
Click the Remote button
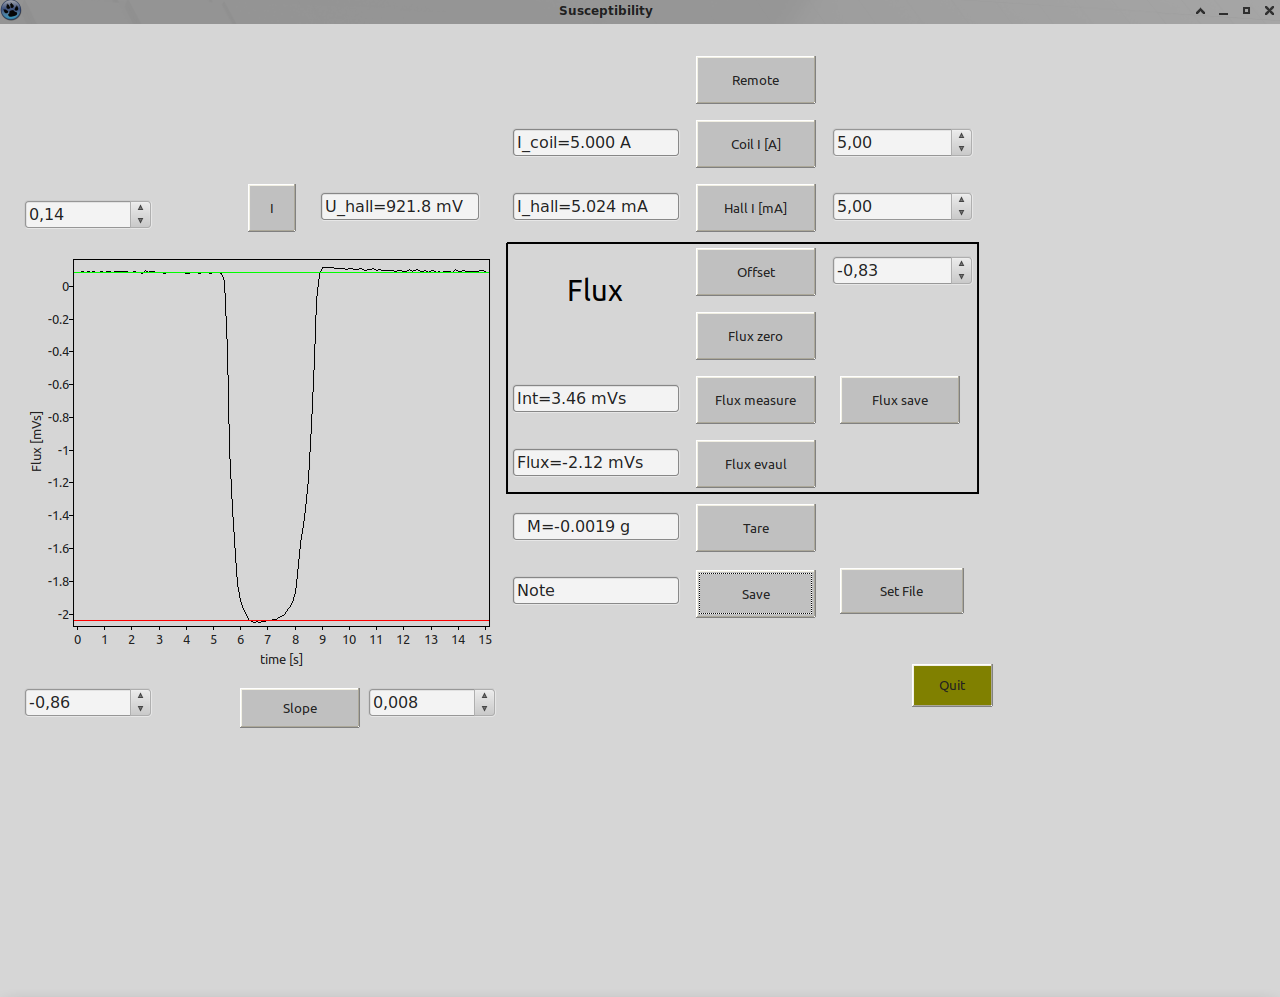[756, 80]
